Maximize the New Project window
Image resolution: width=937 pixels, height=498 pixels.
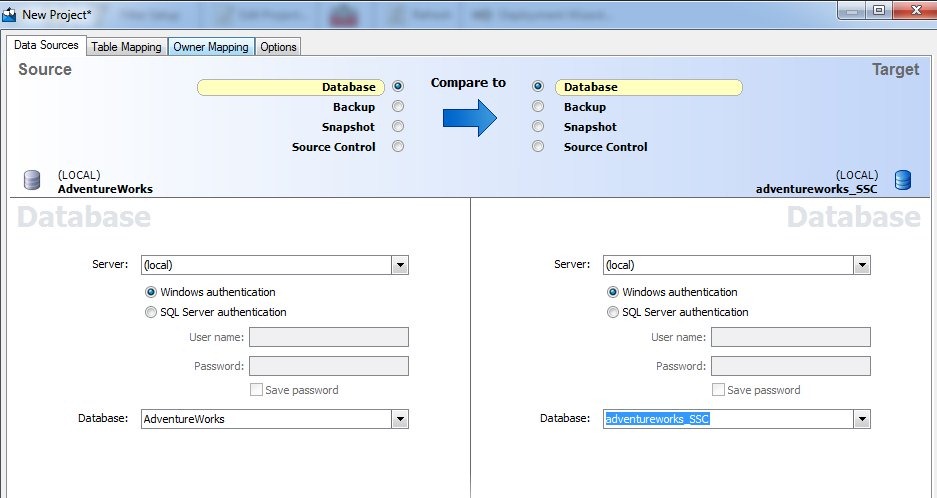[x=879, y=10]
